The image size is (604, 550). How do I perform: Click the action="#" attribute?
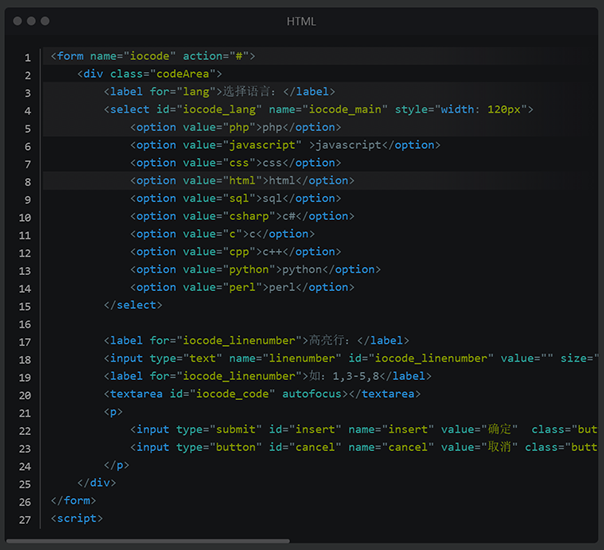(x=216, y=56)
